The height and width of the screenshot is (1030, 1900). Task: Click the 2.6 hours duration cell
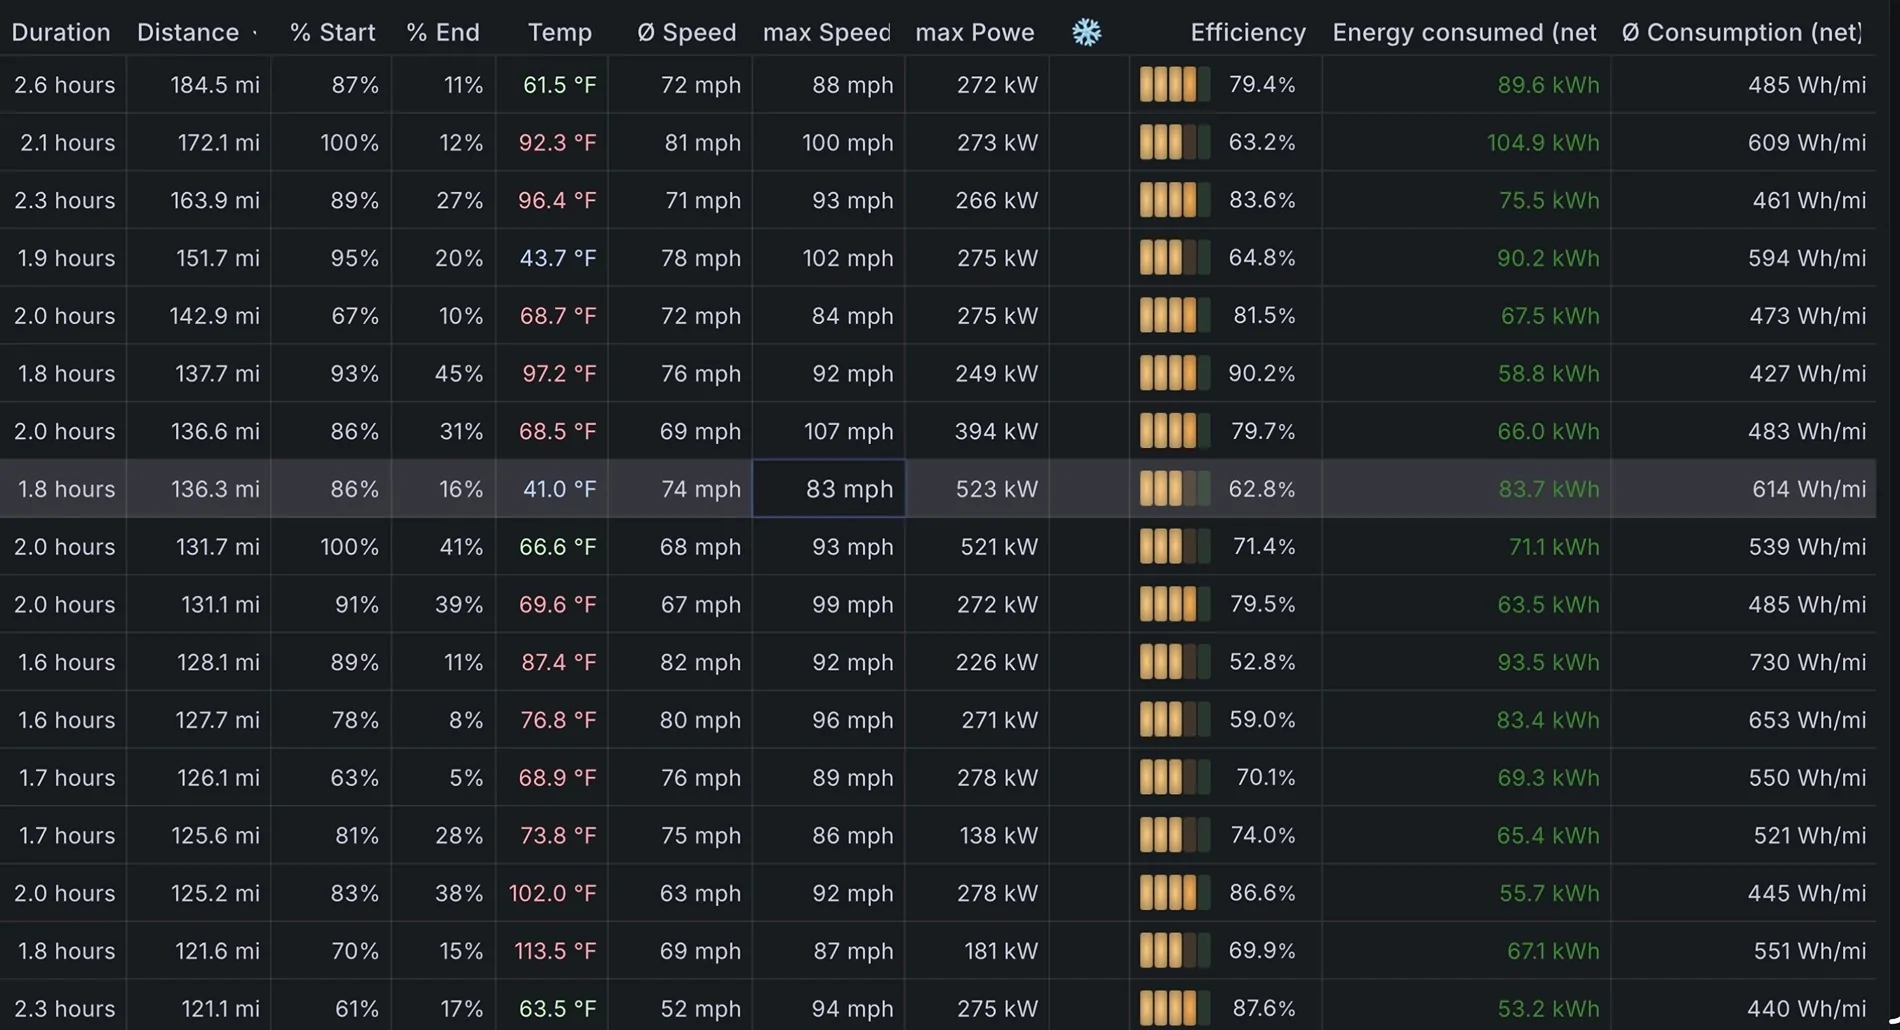(x=64, y=85)
